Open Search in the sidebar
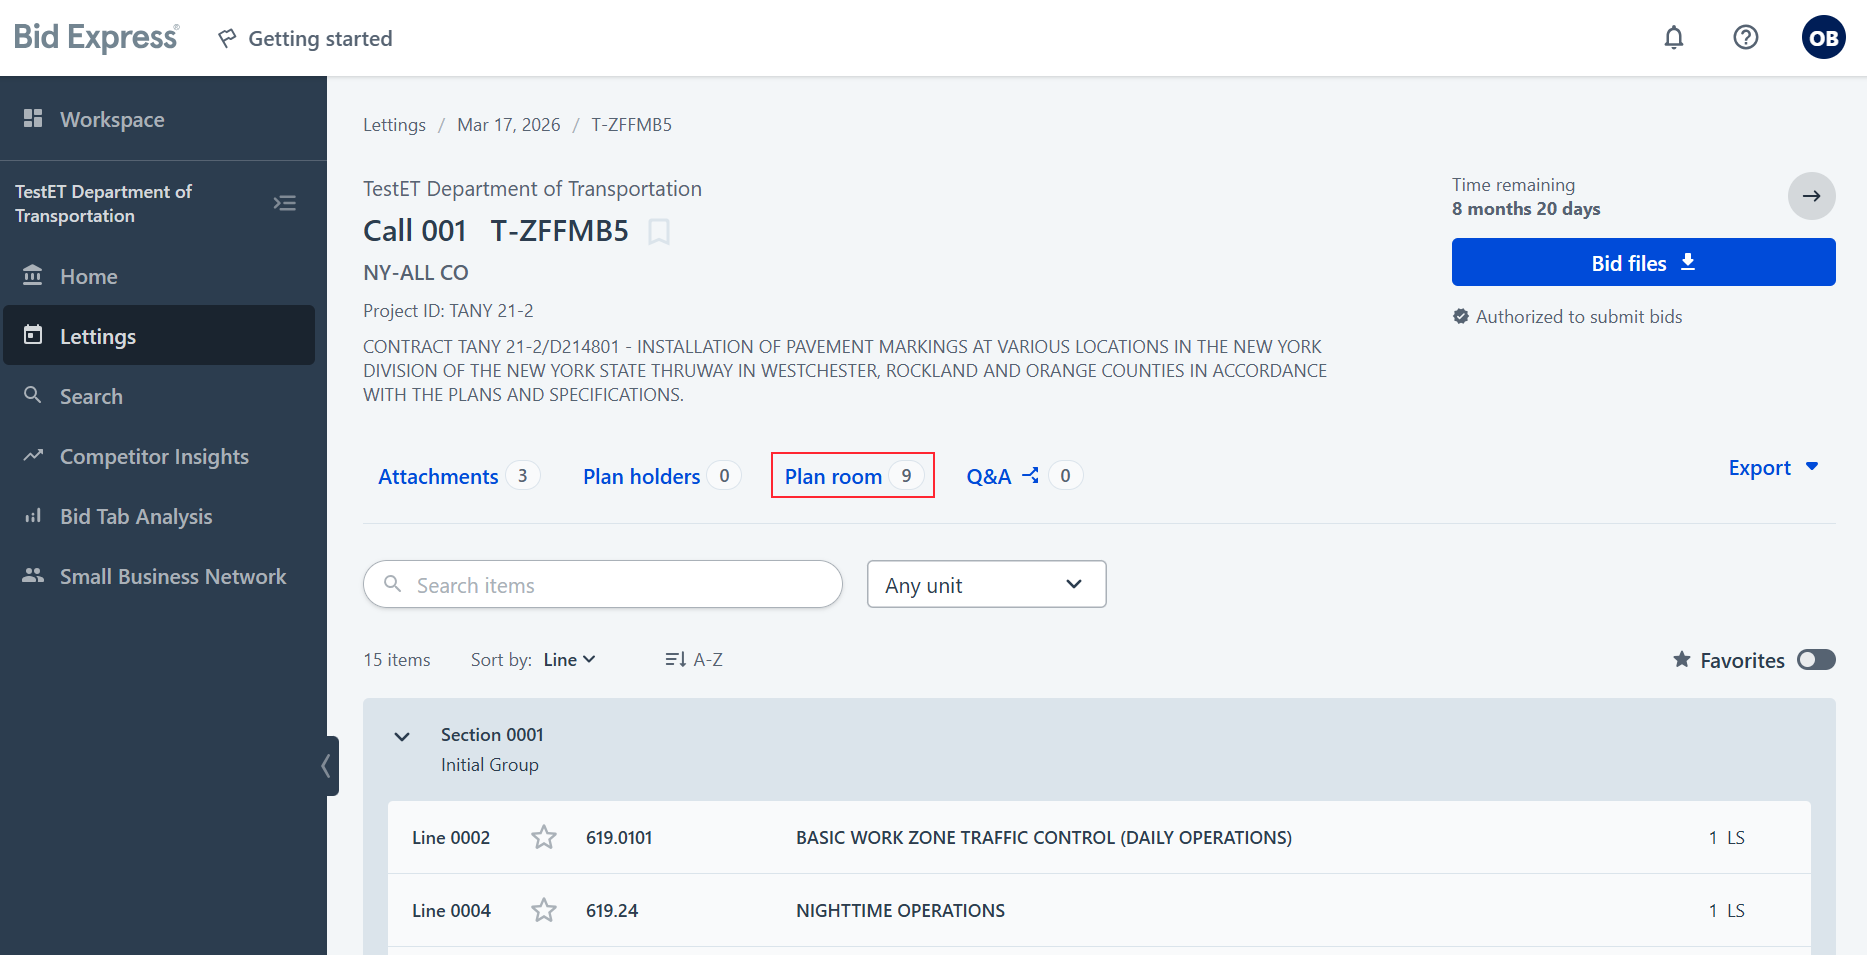Viewport: 1867px width, 955px height. [x=159, y=396]
